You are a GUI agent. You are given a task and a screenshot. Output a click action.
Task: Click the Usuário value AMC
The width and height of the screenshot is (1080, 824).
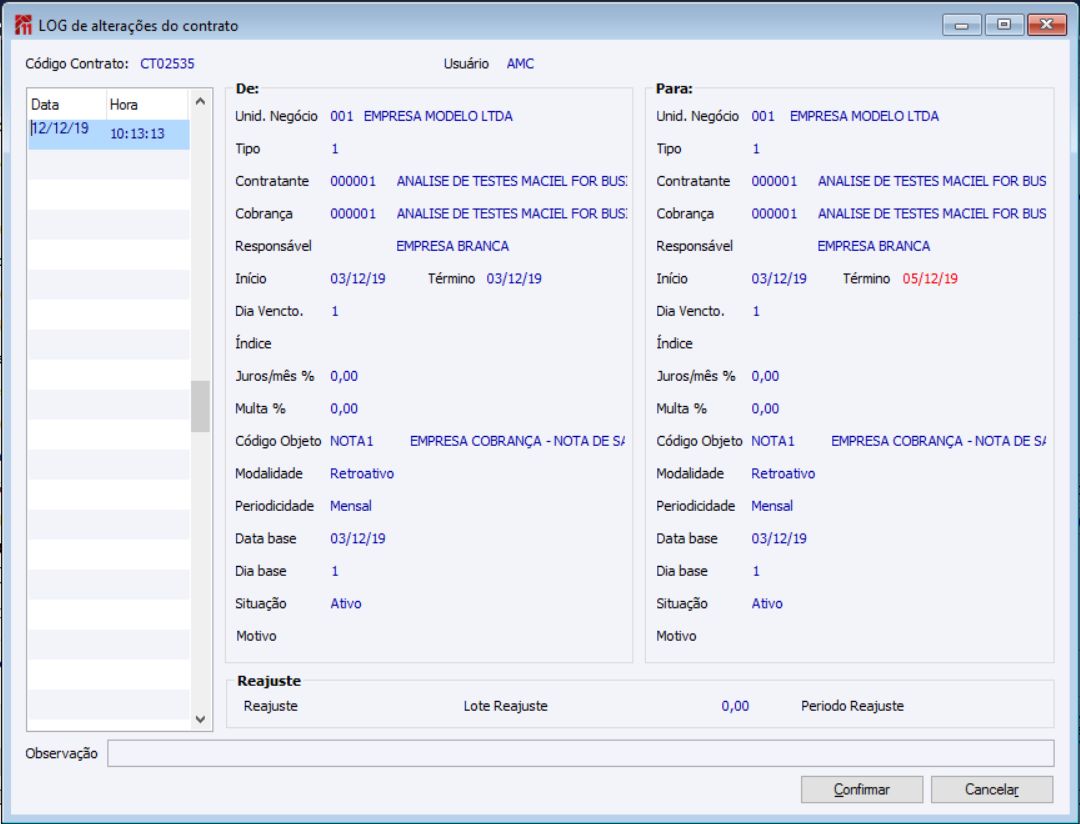pos(520,64)
